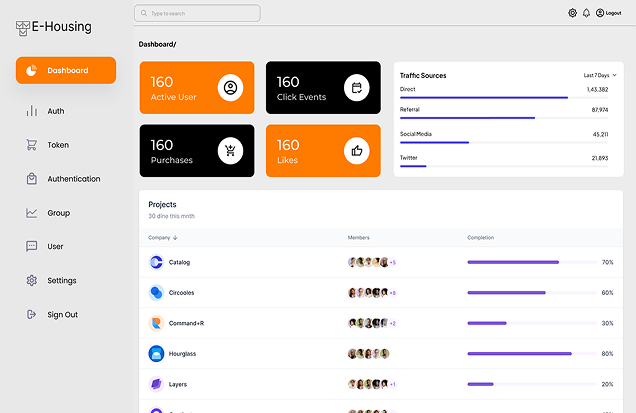This screenshot has width=636, height=413.
Task: Click the Hourglass company logo icon
Action: tap(156, 353)
